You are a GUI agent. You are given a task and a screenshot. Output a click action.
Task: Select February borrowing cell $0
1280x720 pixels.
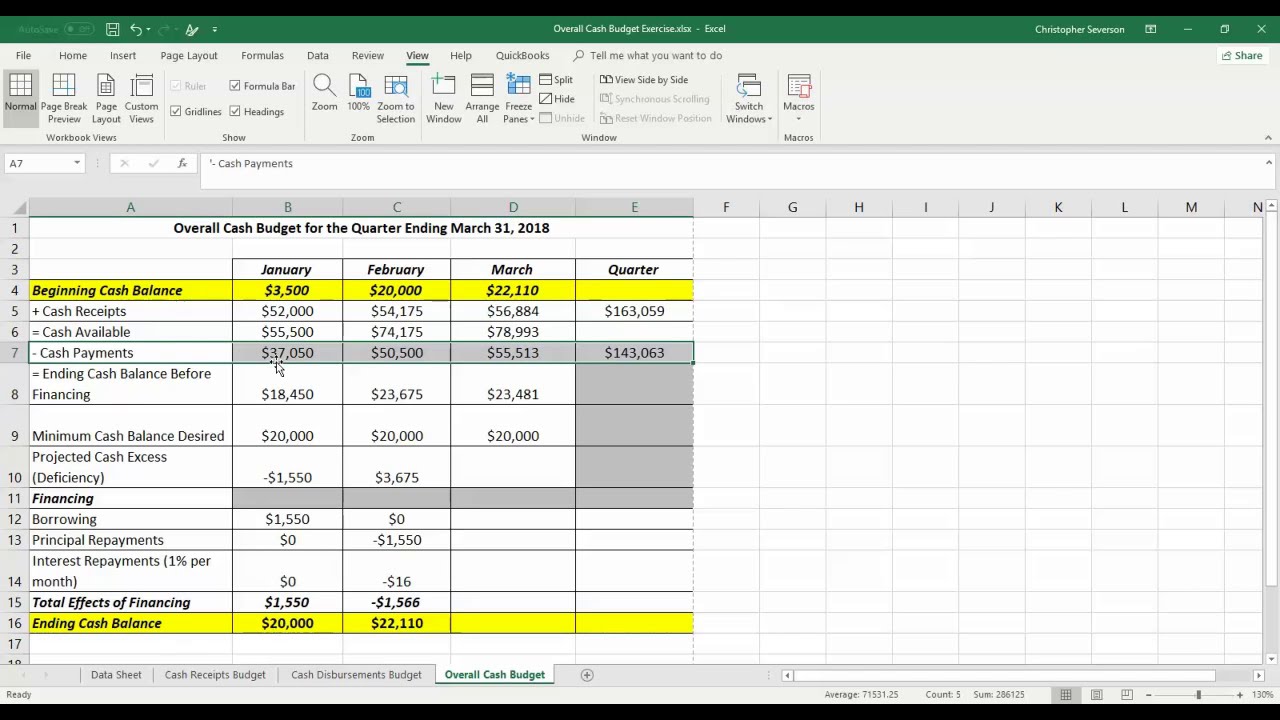point(396,519)
